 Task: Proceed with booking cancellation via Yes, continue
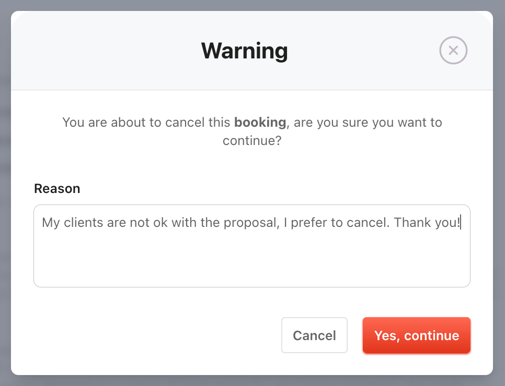(x=417, y=335)
